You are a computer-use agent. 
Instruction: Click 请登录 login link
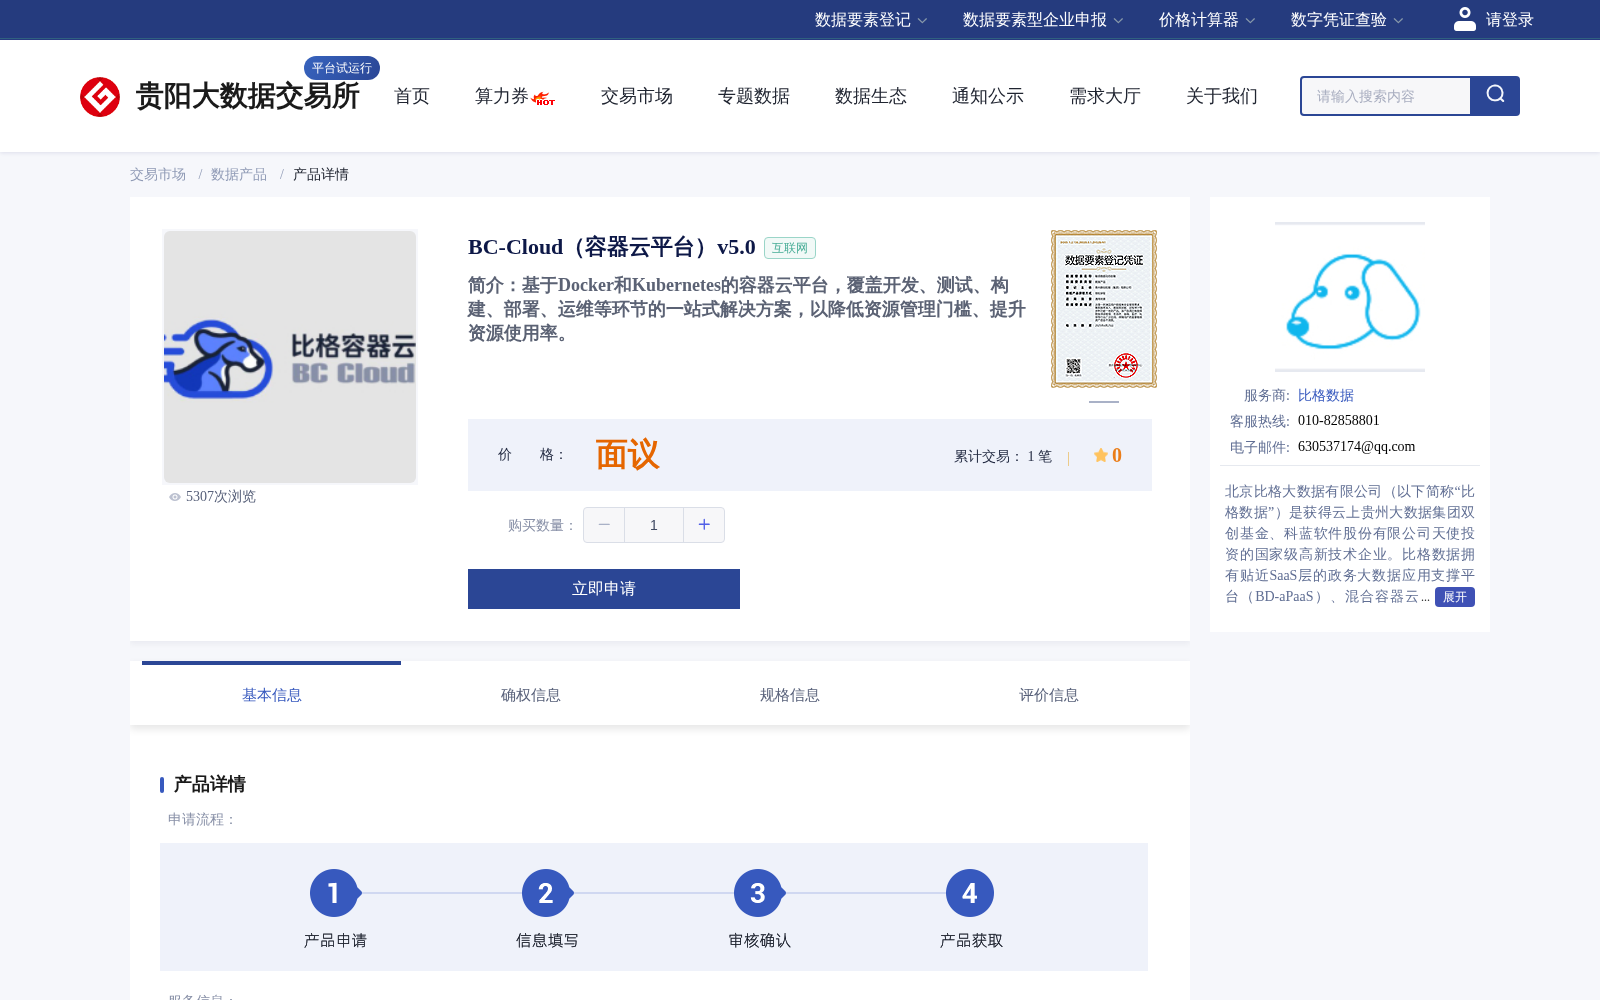(1509, 20)
